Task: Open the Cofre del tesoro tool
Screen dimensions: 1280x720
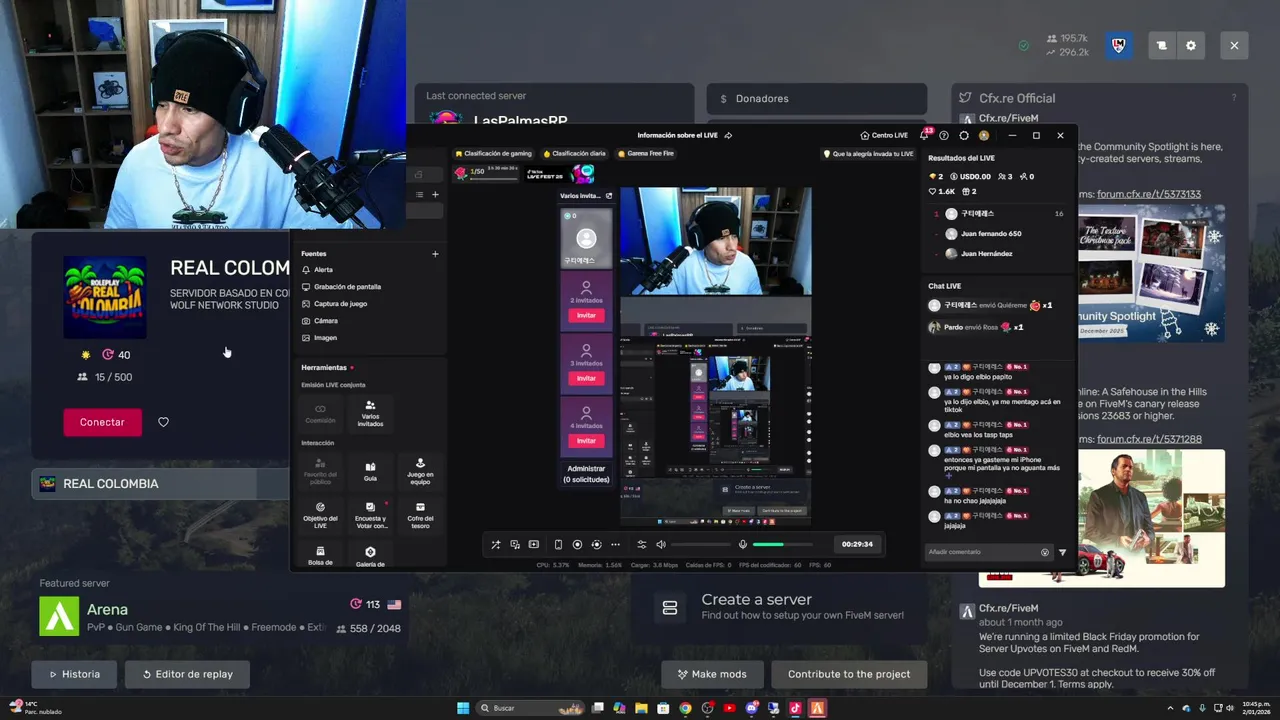Action: pyautogui.click(x=420, y=514)
